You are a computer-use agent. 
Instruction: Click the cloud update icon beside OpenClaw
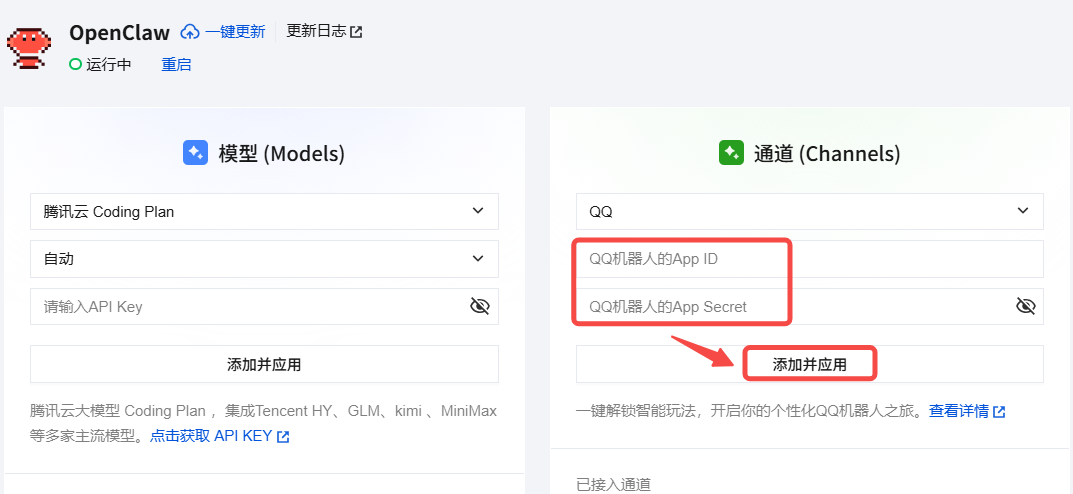click(x=190, y=32)
